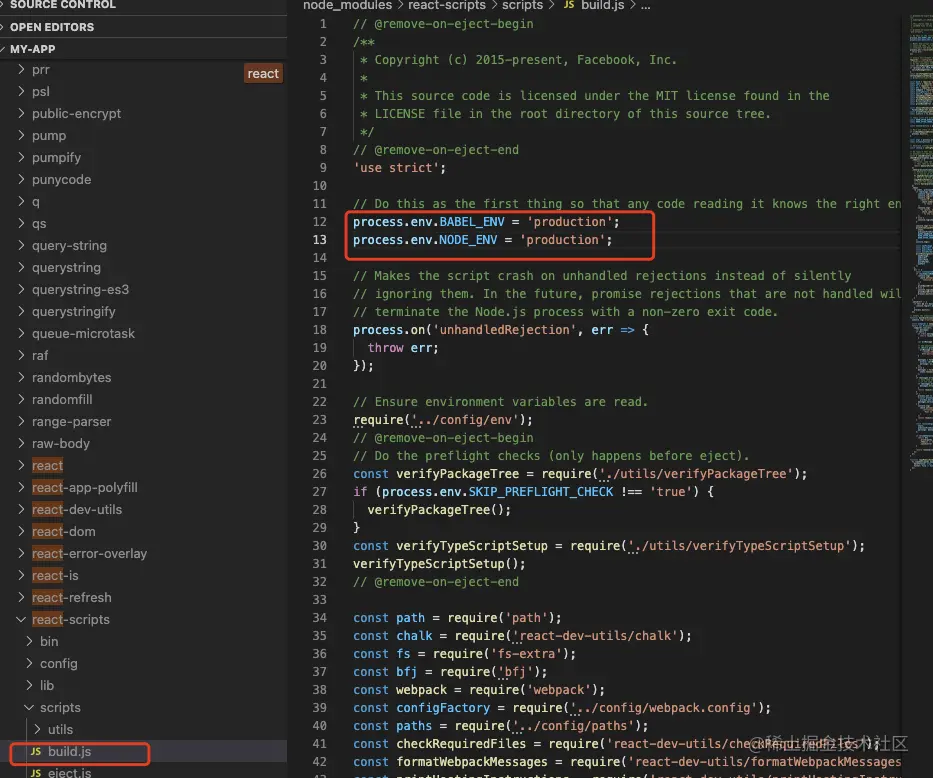Click the react filter label in explorer
This screenshot has width=933, height=778.
pyautogui.click(x=263, y=73)
